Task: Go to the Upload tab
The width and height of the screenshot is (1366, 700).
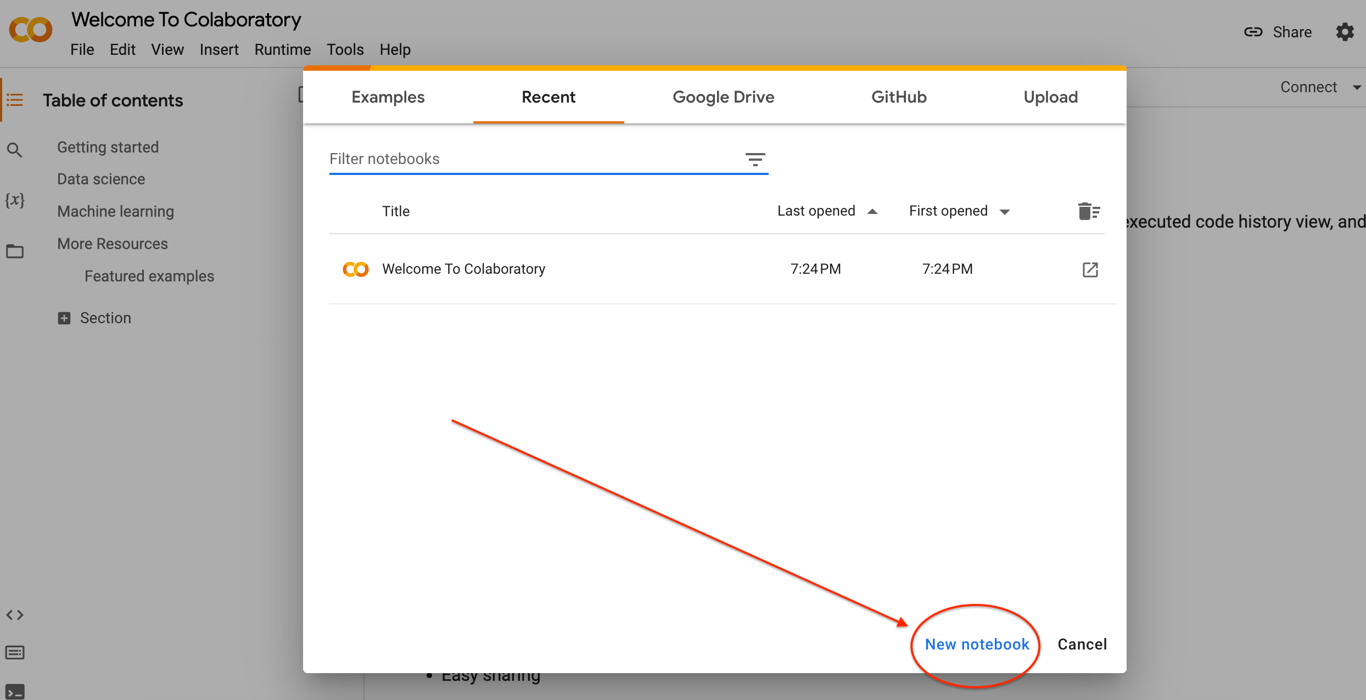Action: point(1050,97)
